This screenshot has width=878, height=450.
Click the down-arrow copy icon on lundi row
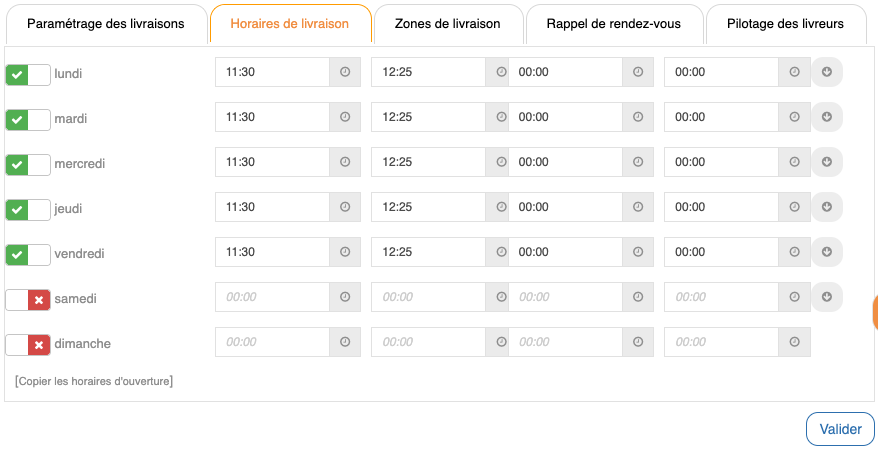coord(827,72)
